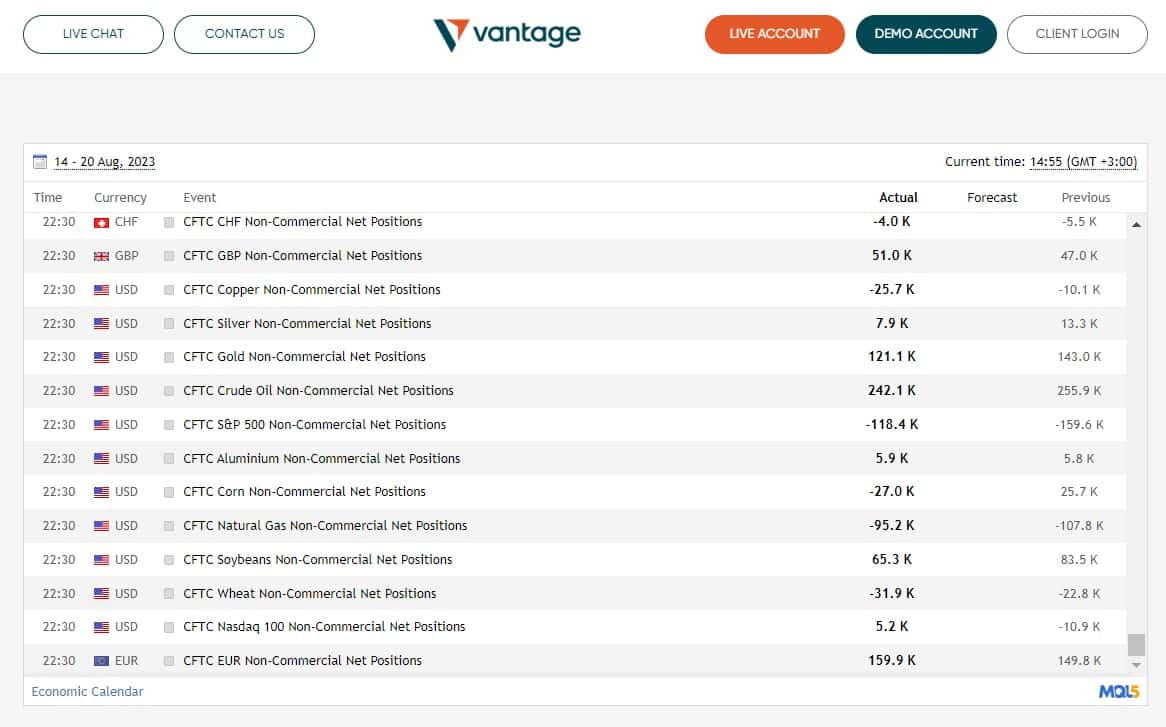The image size is (1166, 727).
Task: Click the UK flag icon in GBP row
Action: 101,256
